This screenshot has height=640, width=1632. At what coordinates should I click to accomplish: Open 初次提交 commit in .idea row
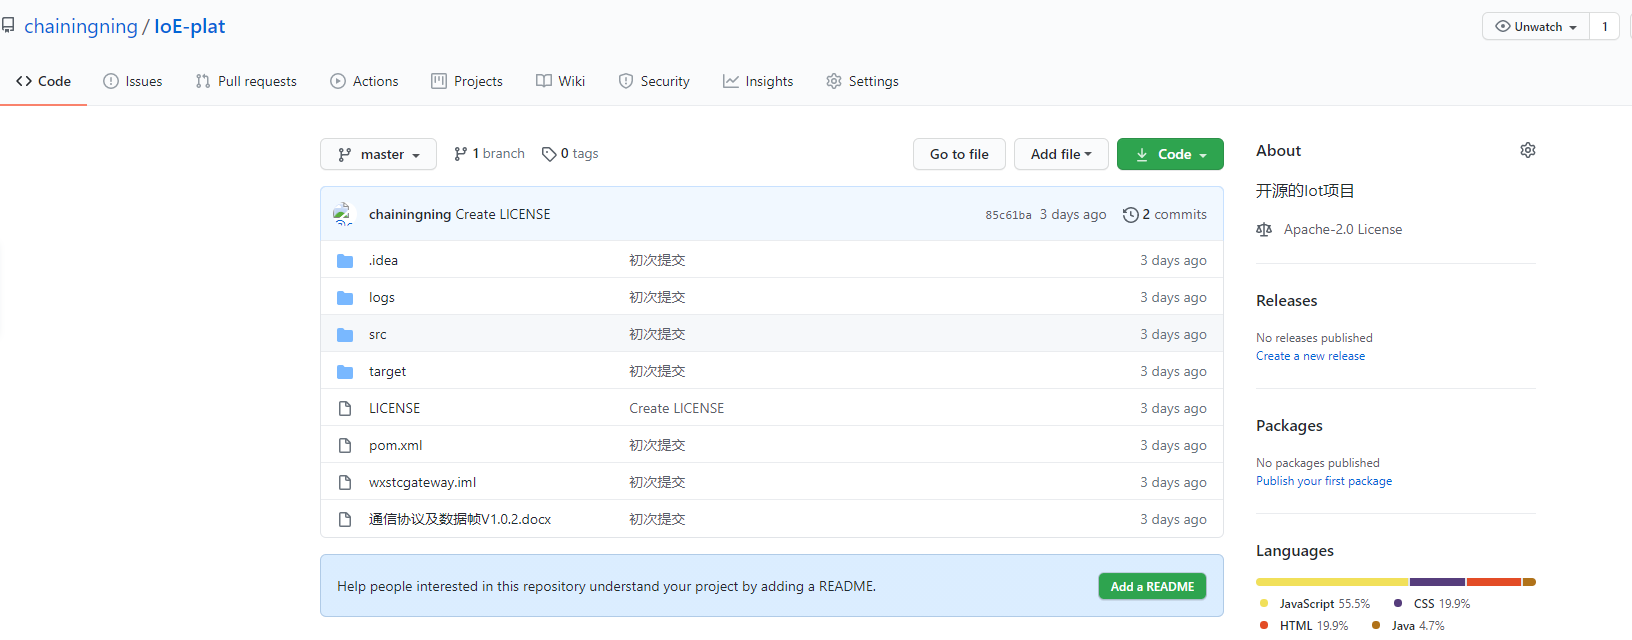click(x=657, y=260)
